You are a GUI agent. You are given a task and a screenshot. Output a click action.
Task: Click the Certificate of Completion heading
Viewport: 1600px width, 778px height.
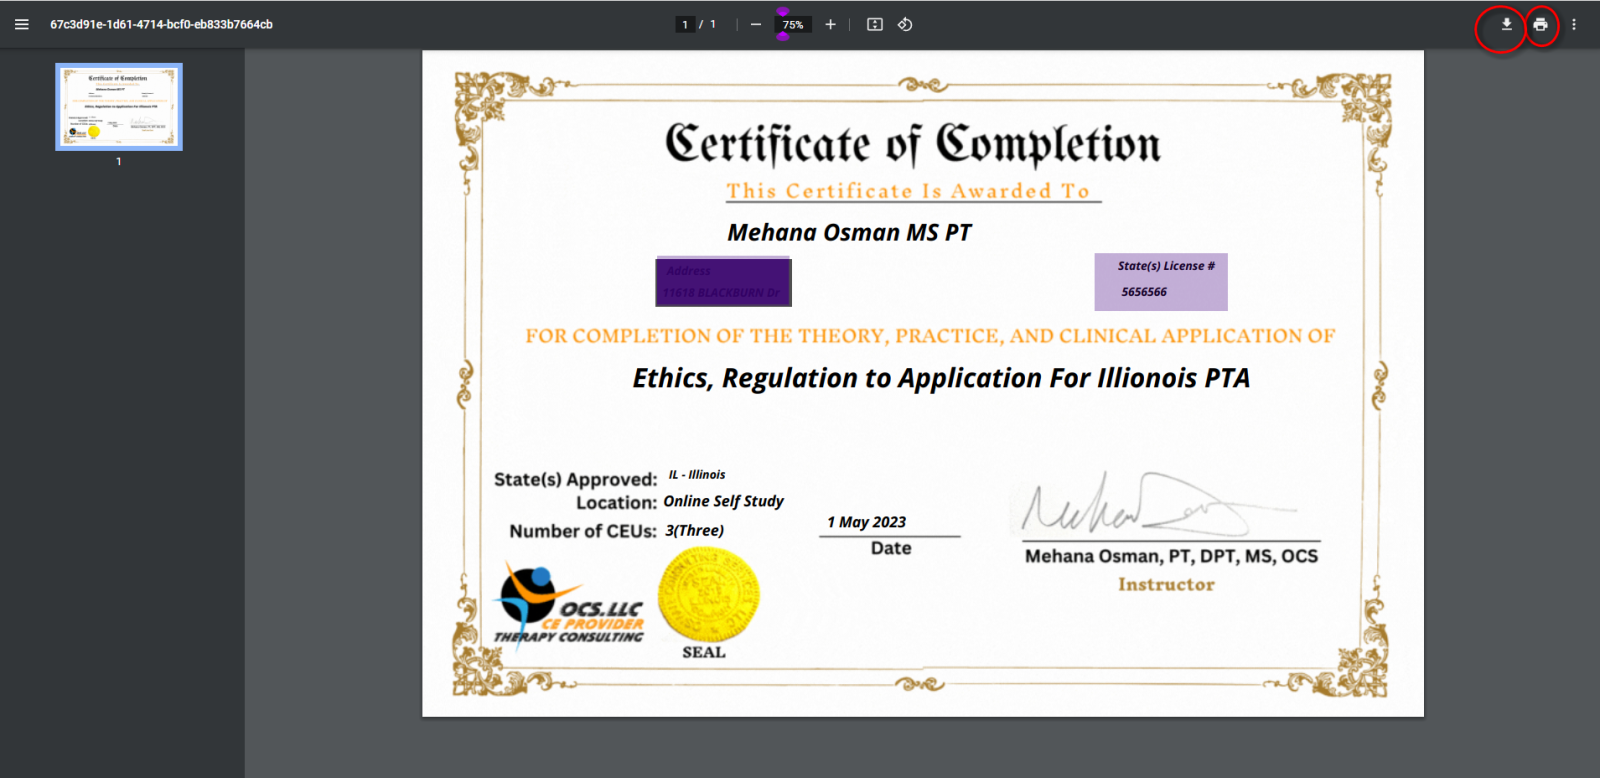912,144
